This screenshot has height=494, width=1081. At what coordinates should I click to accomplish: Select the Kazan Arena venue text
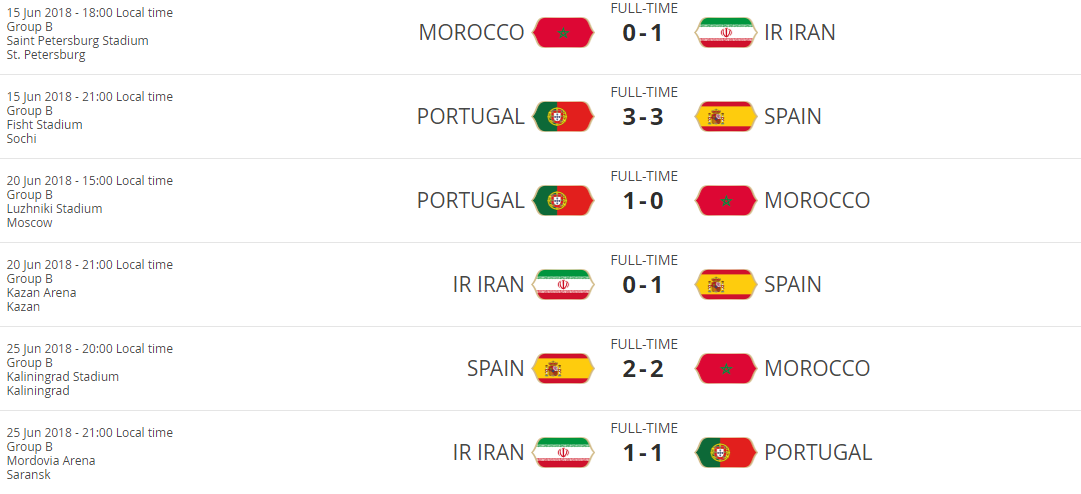tap(41, 293)
